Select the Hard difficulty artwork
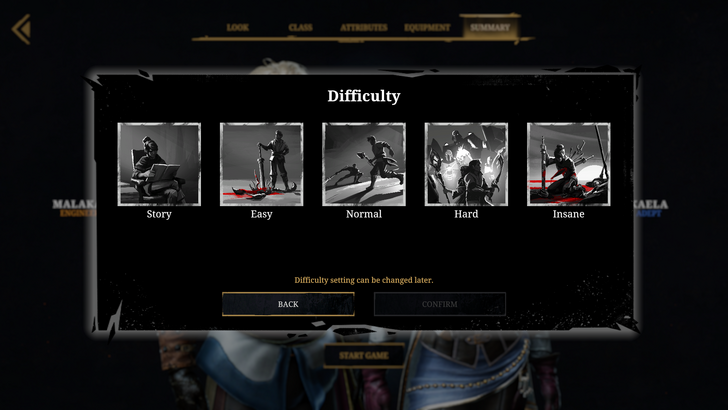Viewport: 728px width, 410px height. click(466, 164)
